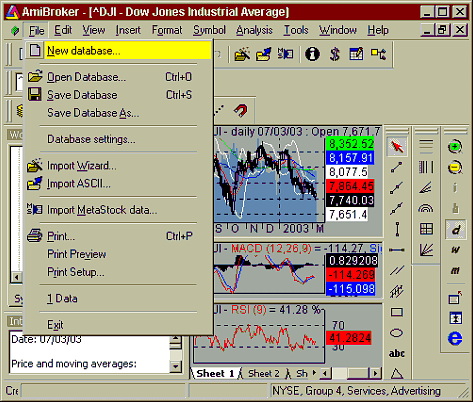
Task: Choose Import MetaStock data... menu entry
Action: [118, 210]
